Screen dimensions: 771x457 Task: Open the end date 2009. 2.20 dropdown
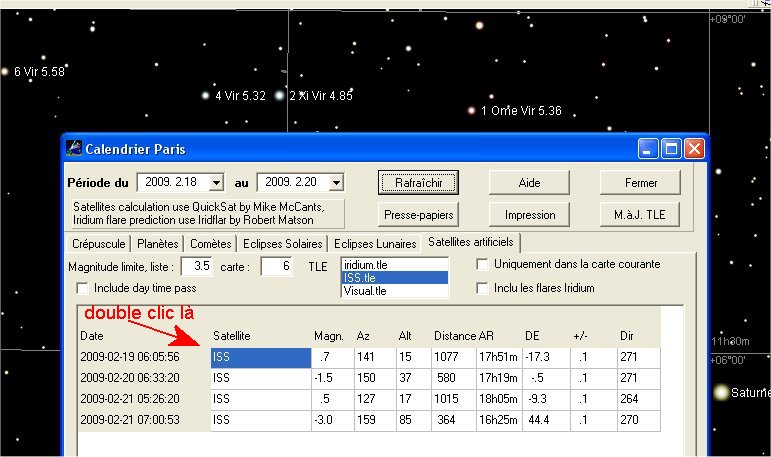[336, 183]
